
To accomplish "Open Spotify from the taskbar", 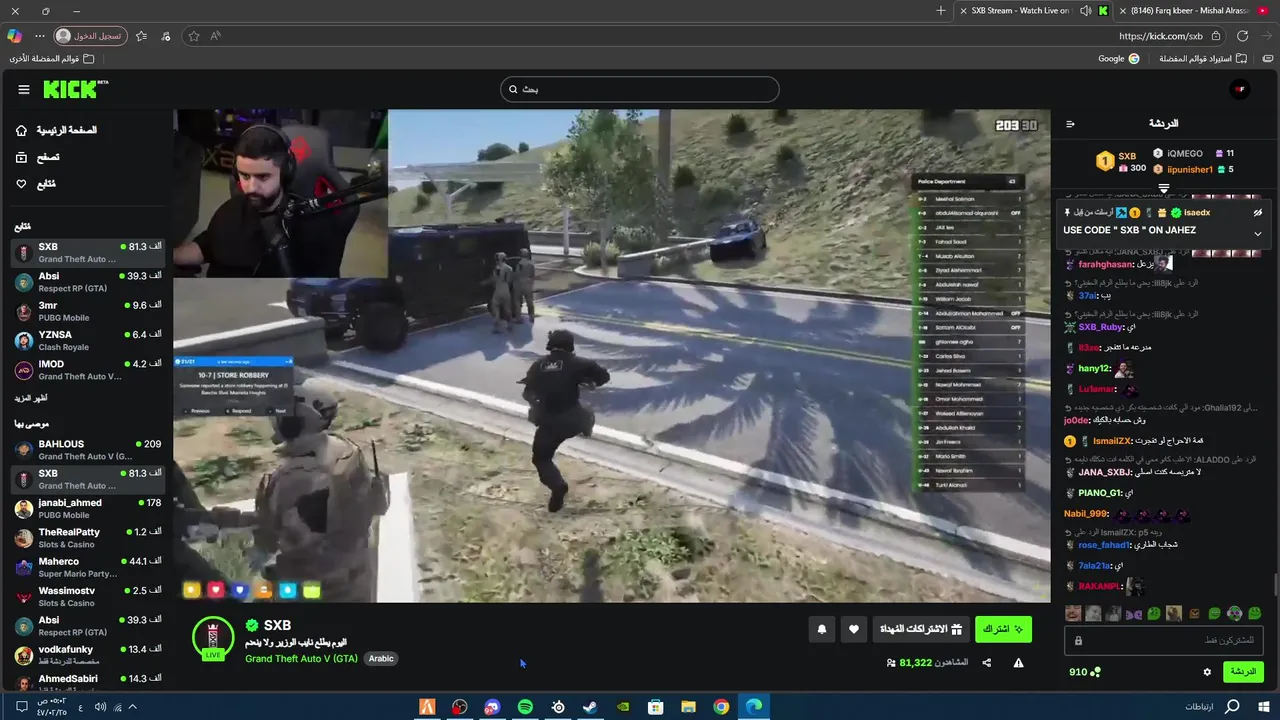I will [x=525, y=707].
